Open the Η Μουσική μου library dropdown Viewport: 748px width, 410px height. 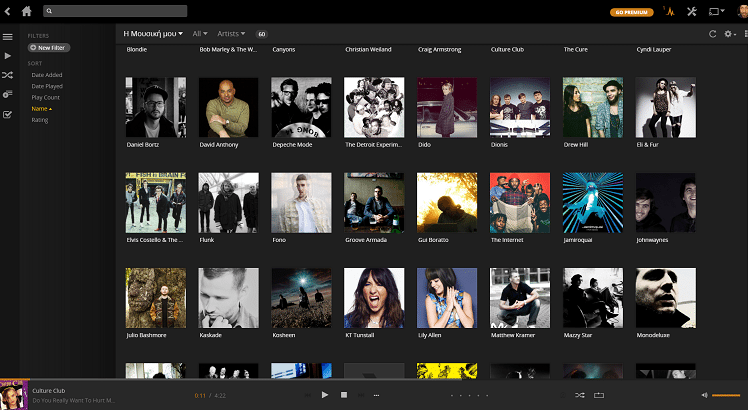[x=153, y=34]
